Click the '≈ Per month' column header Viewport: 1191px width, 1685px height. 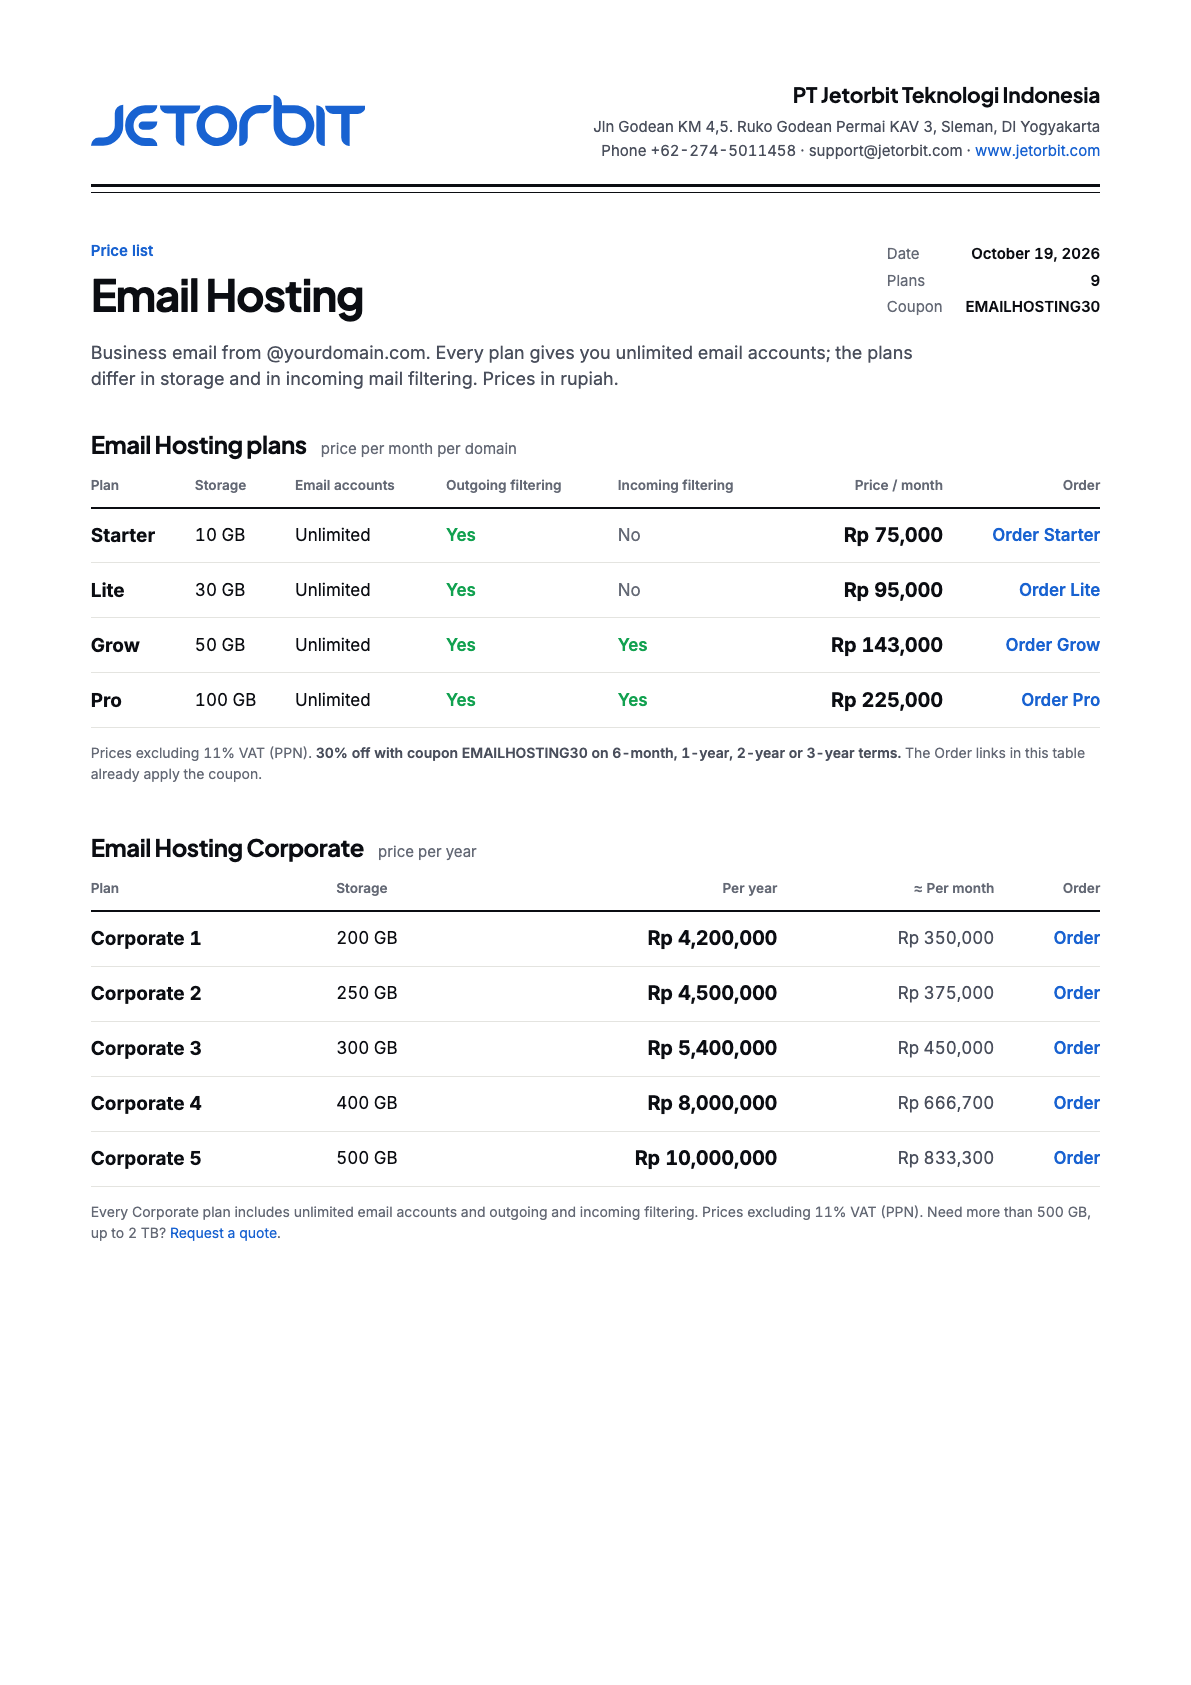953,889
